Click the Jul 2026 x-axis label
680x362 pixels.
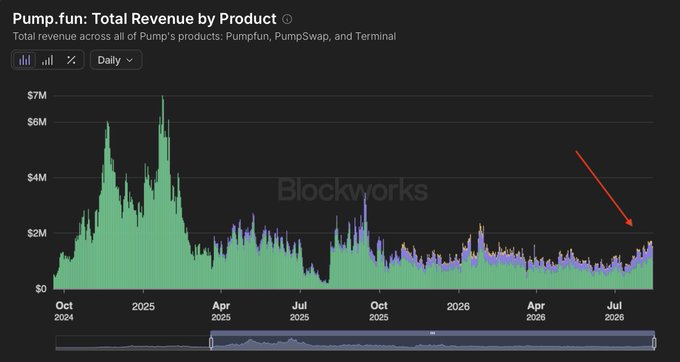(x=615, y=311)
